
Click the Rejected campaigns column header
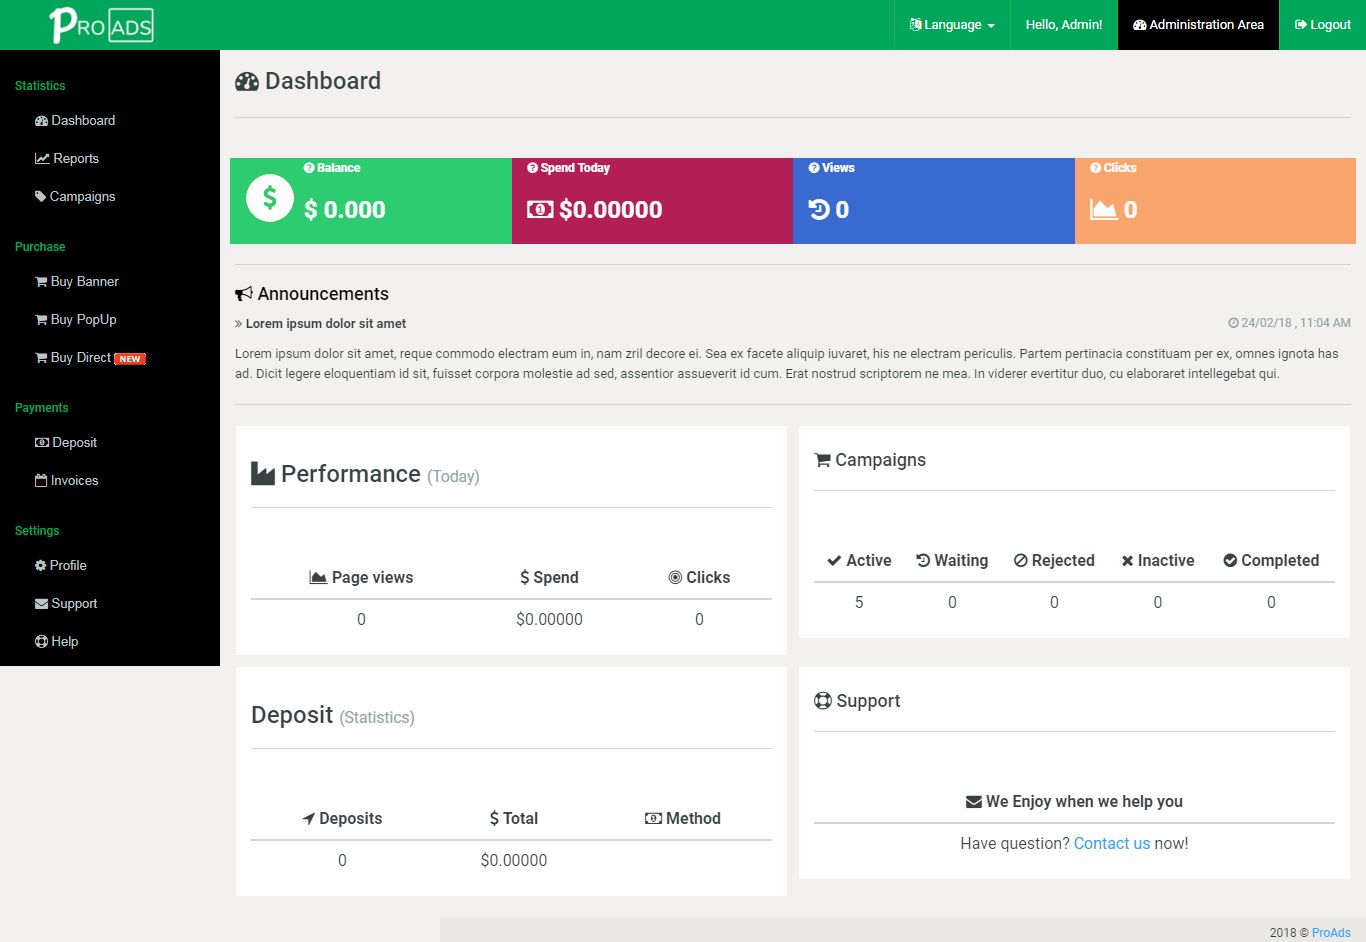click(1054, 560)
